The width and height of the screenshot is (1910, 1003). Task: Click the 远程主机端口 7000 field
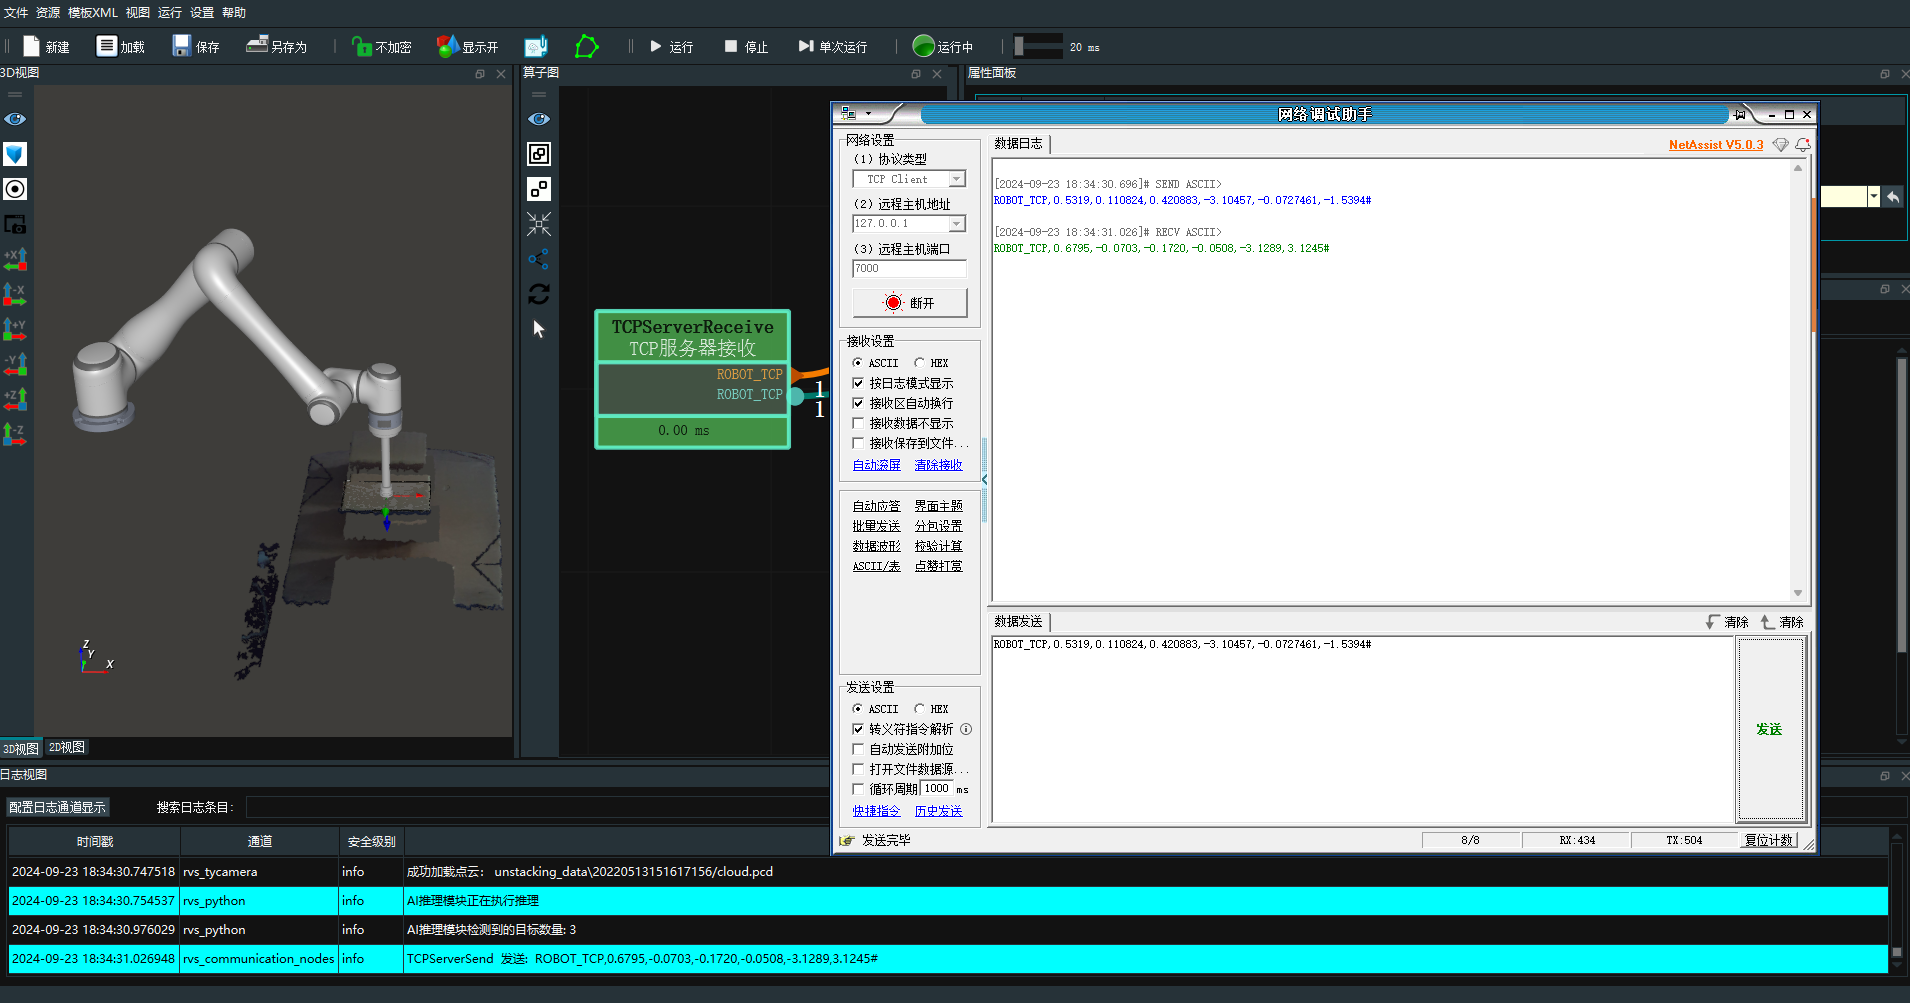point(909,269)
